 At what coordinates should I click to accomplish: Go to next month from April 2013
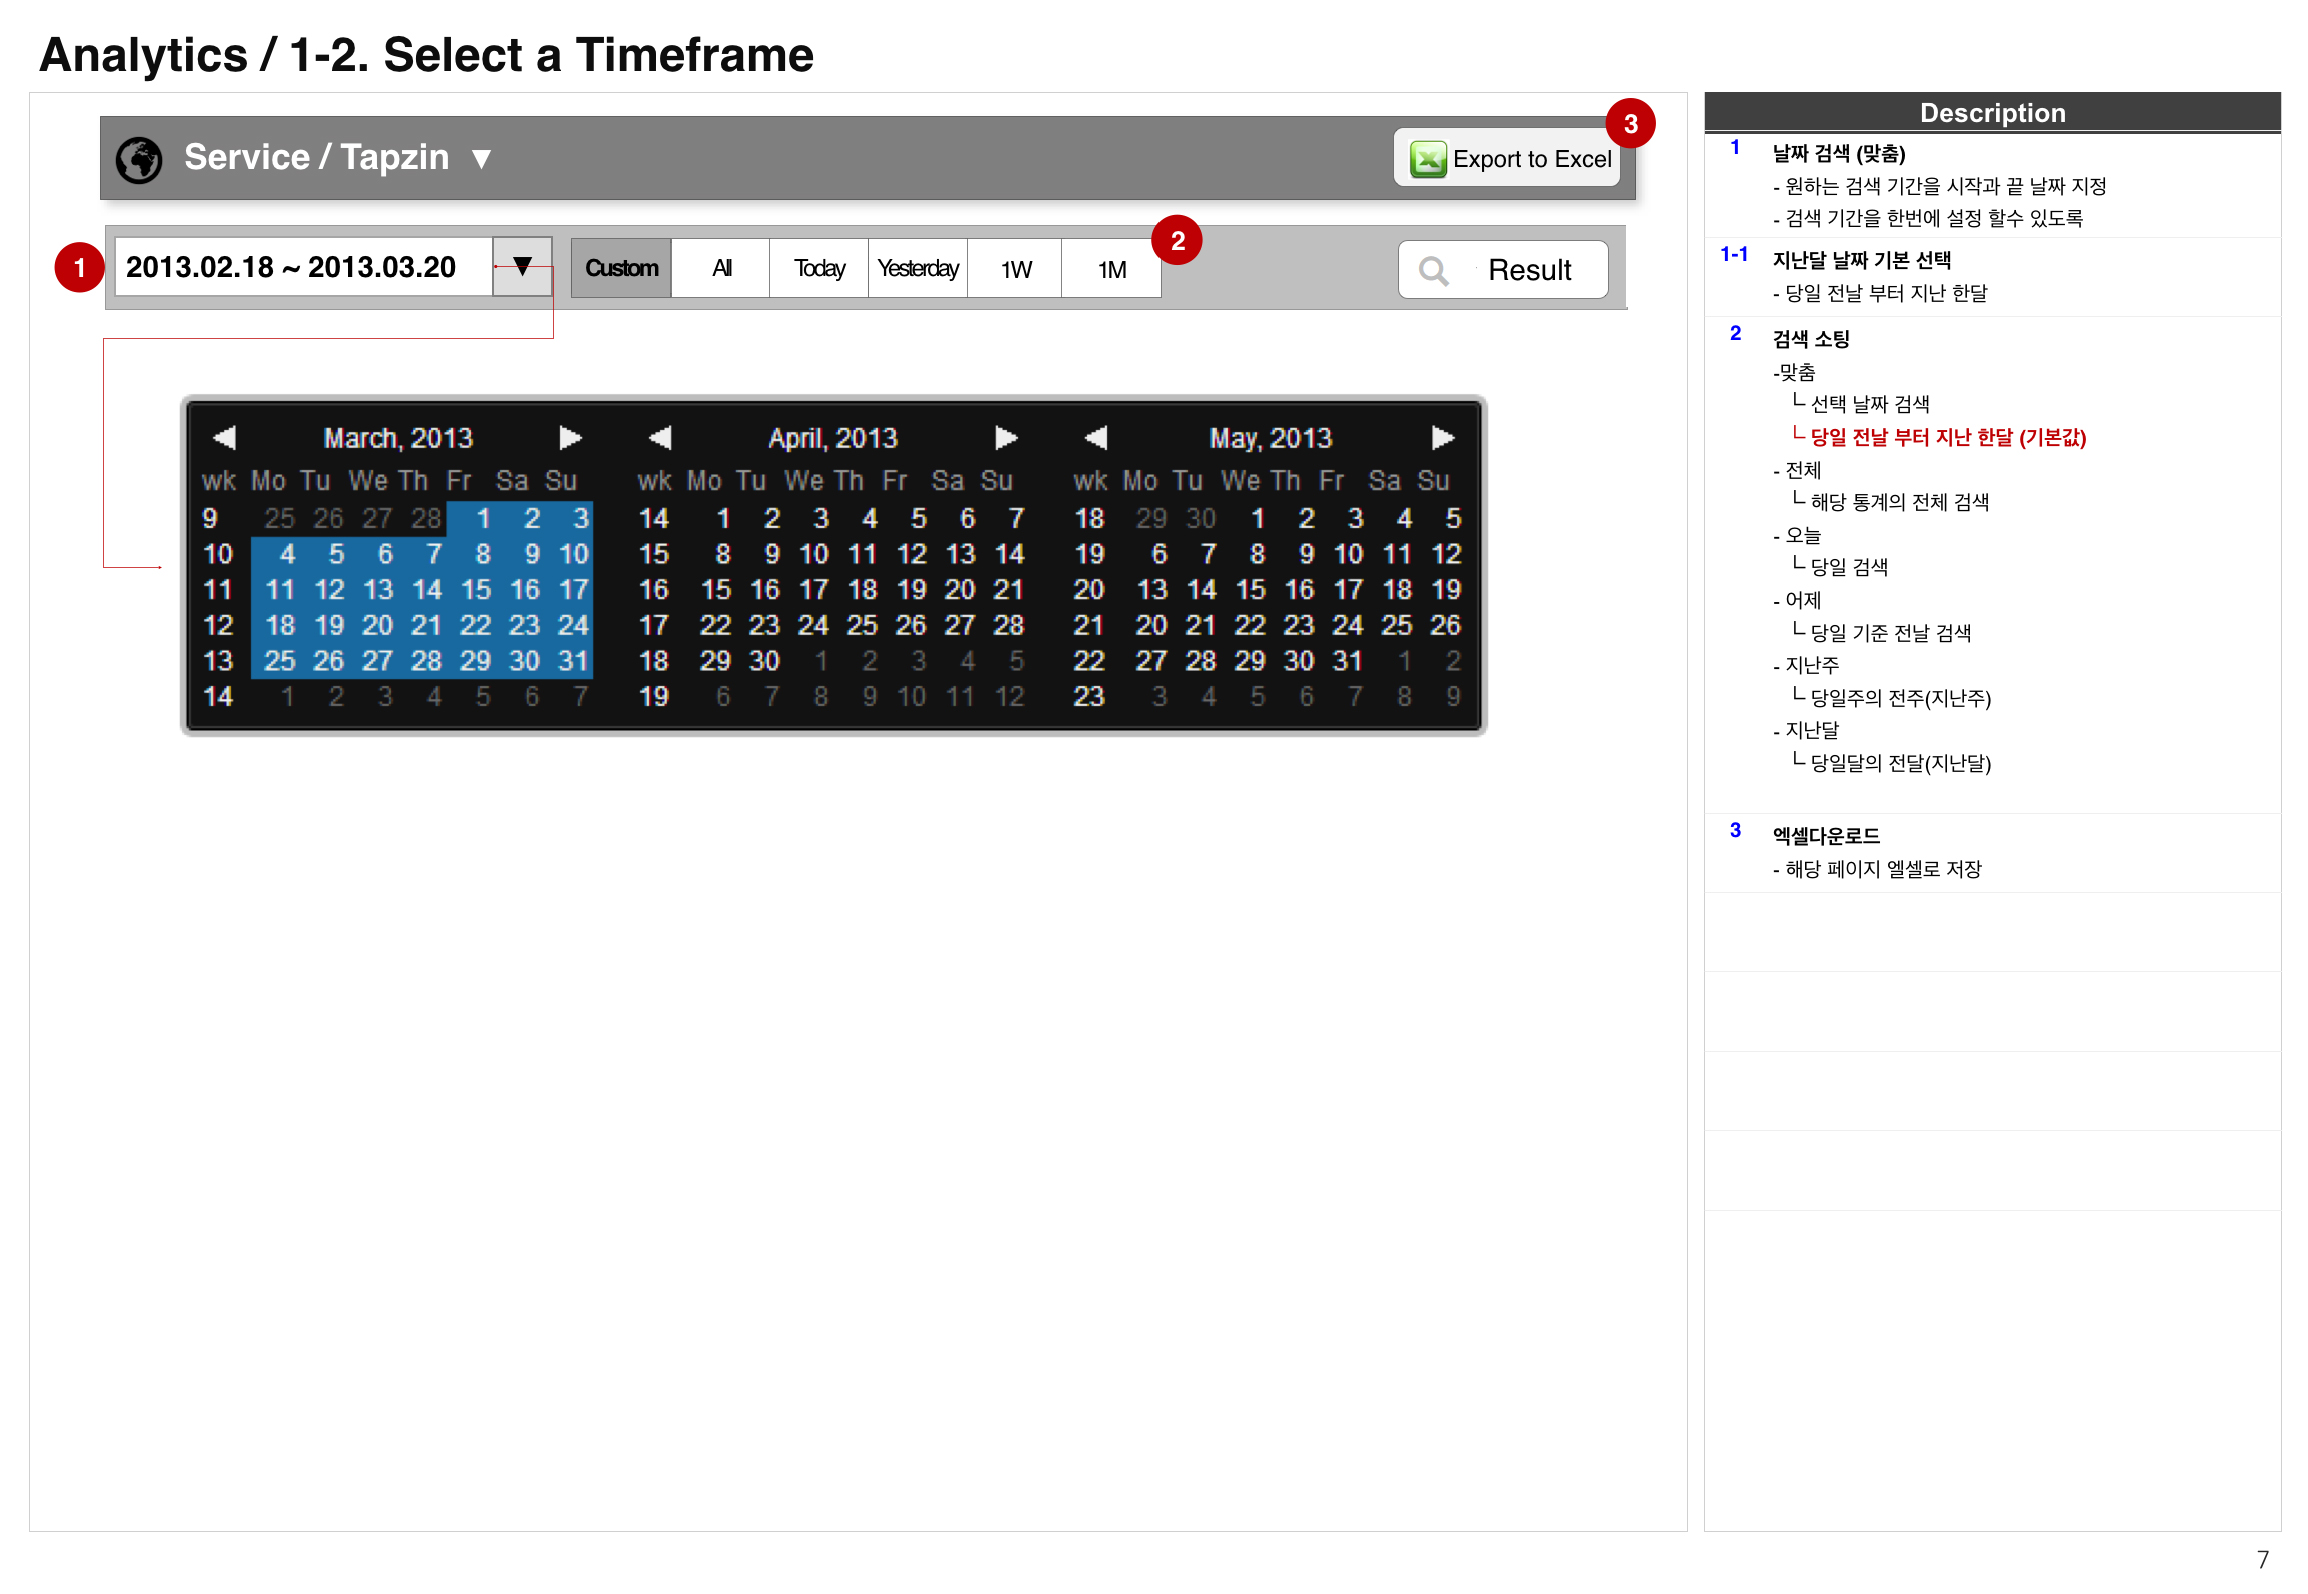(x=1006, y=438)
